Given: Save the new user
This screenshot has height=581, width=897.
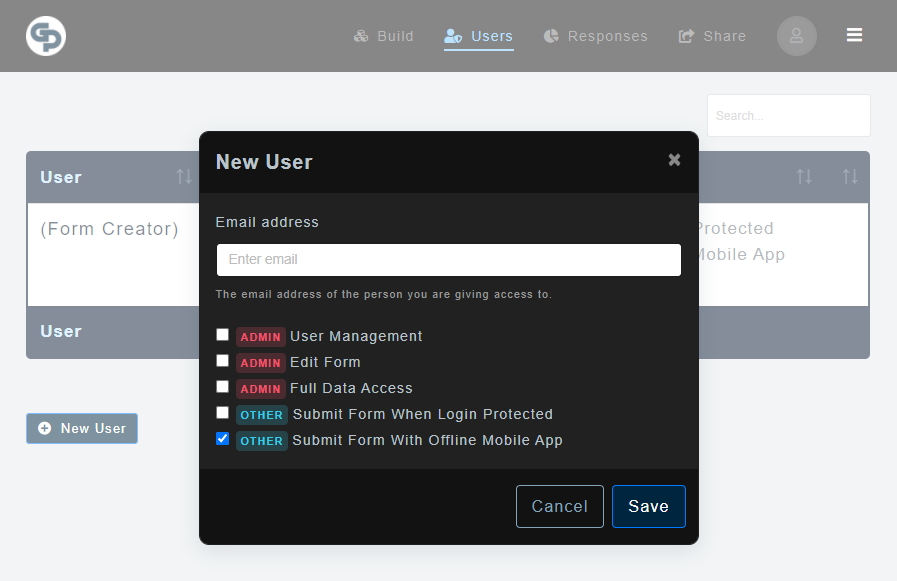Looking at the screenshot, I should (648, 506).
